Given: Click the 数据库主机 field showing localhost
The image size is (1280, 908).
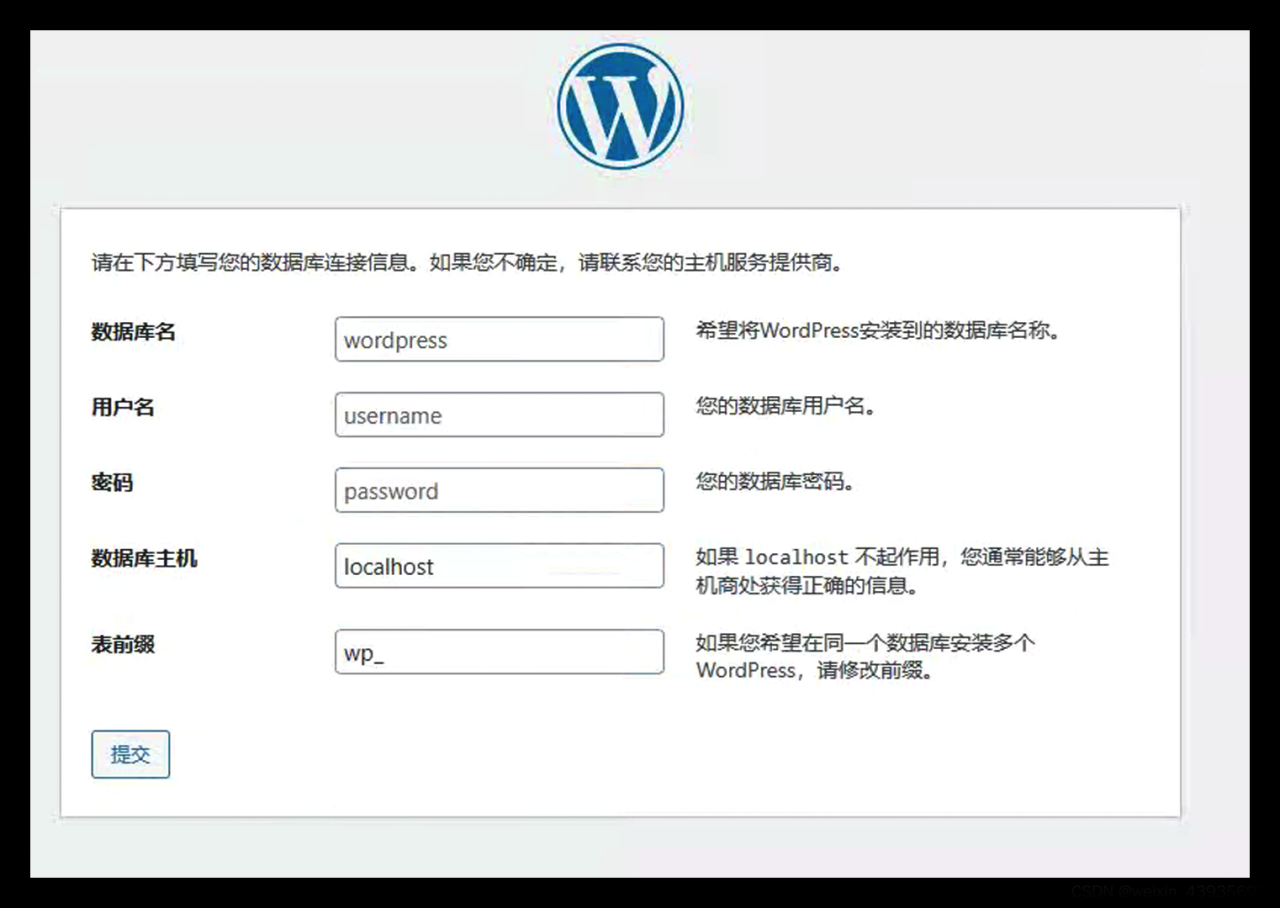Looking at the screenshot, I should 499,566.
